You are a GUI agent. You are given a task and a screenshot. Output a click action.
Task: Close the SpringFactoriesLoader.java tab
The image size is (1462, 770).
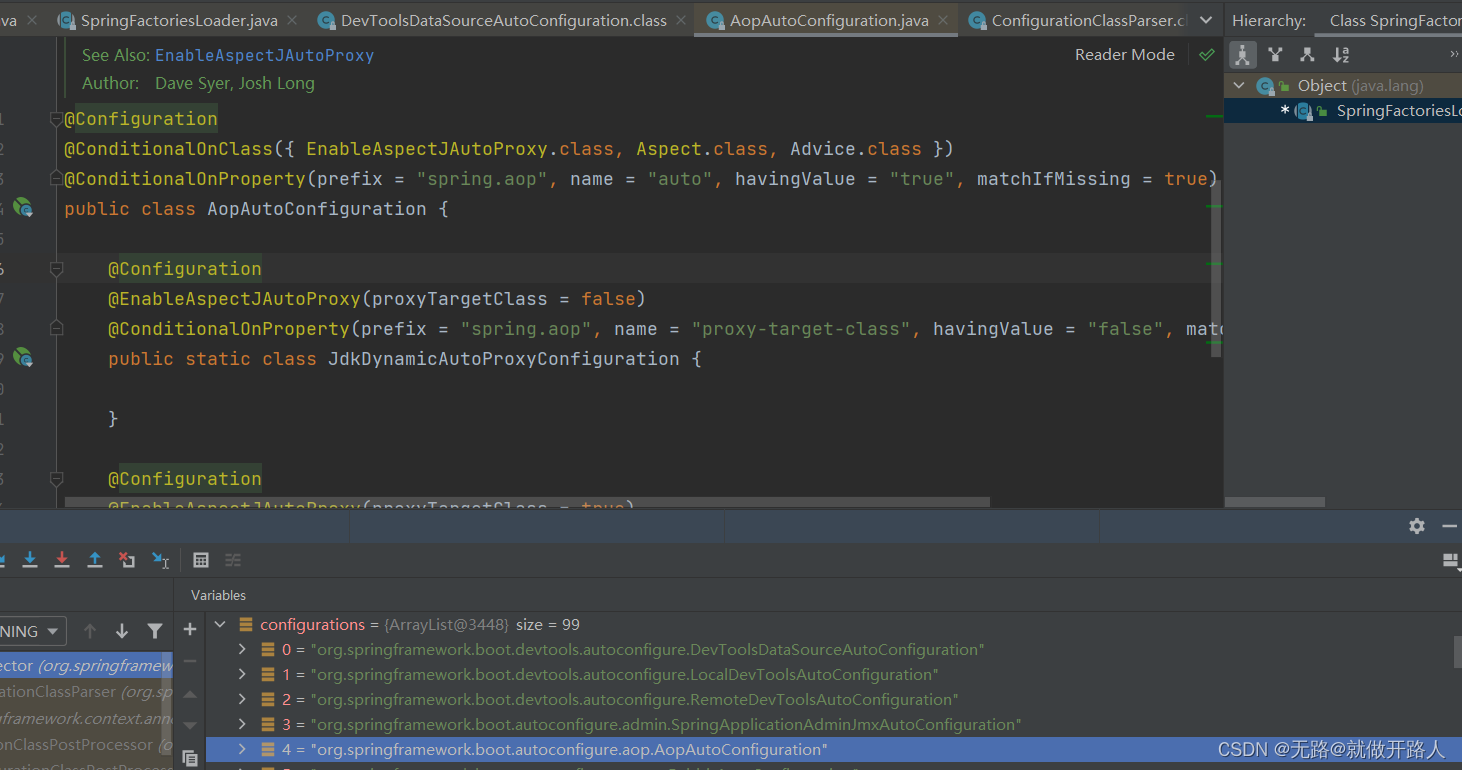tap(292, 20)
